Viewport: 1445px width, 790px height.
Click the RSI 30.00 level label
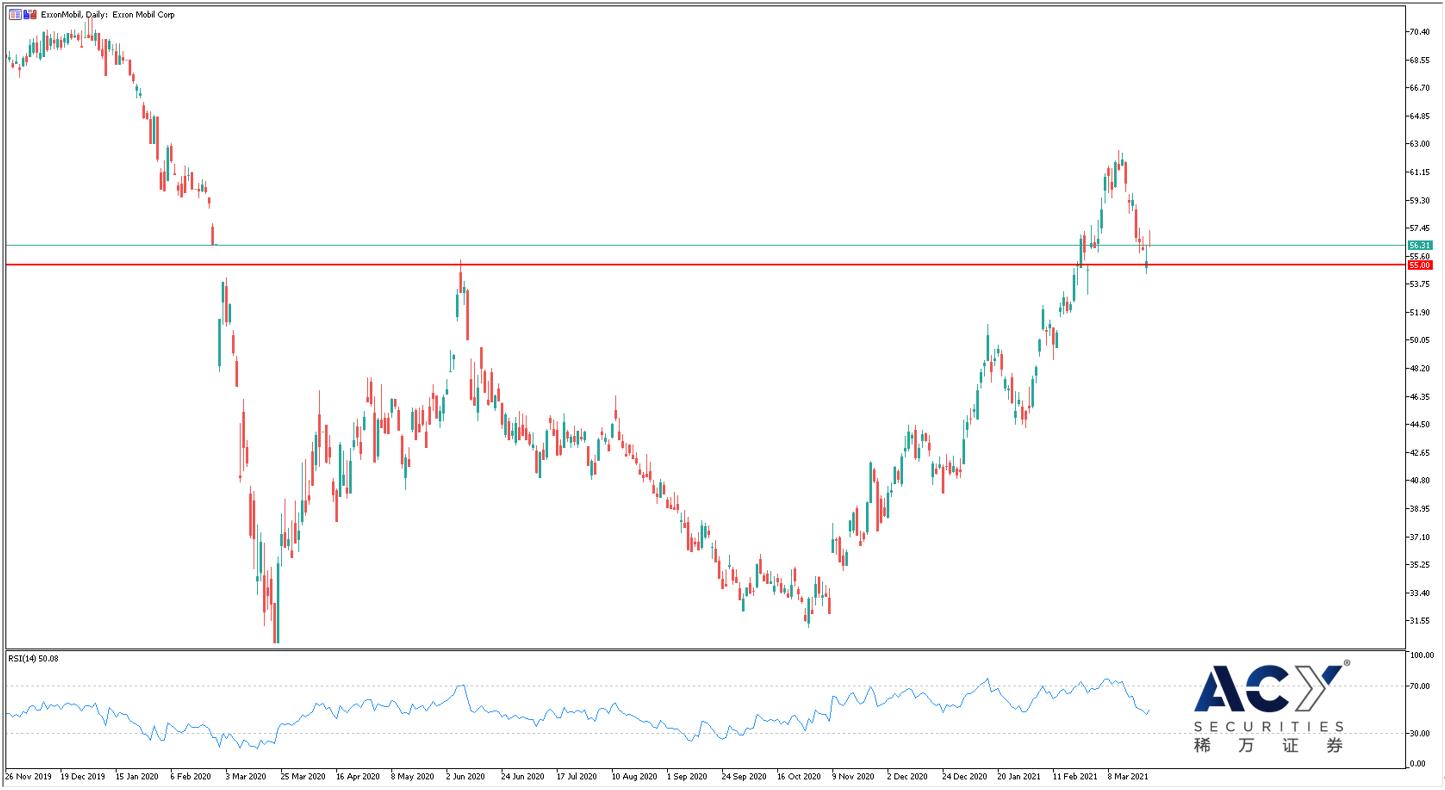click(1420, 733)
